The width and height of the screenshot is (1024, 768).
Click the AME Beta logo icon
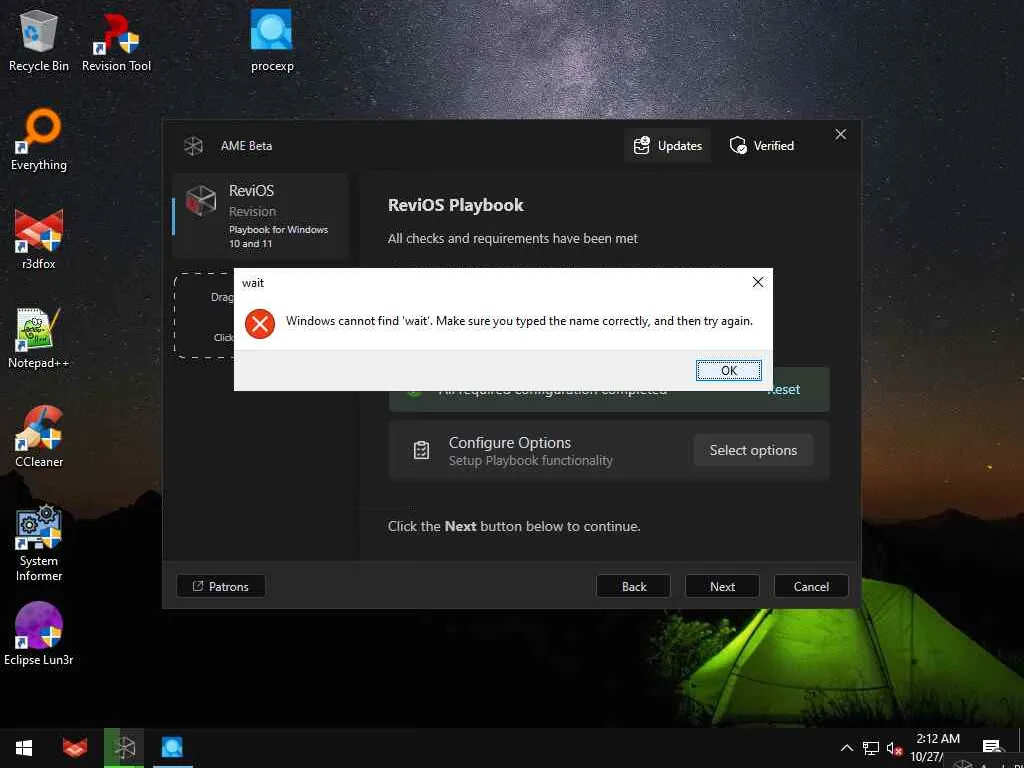(193, 146)
